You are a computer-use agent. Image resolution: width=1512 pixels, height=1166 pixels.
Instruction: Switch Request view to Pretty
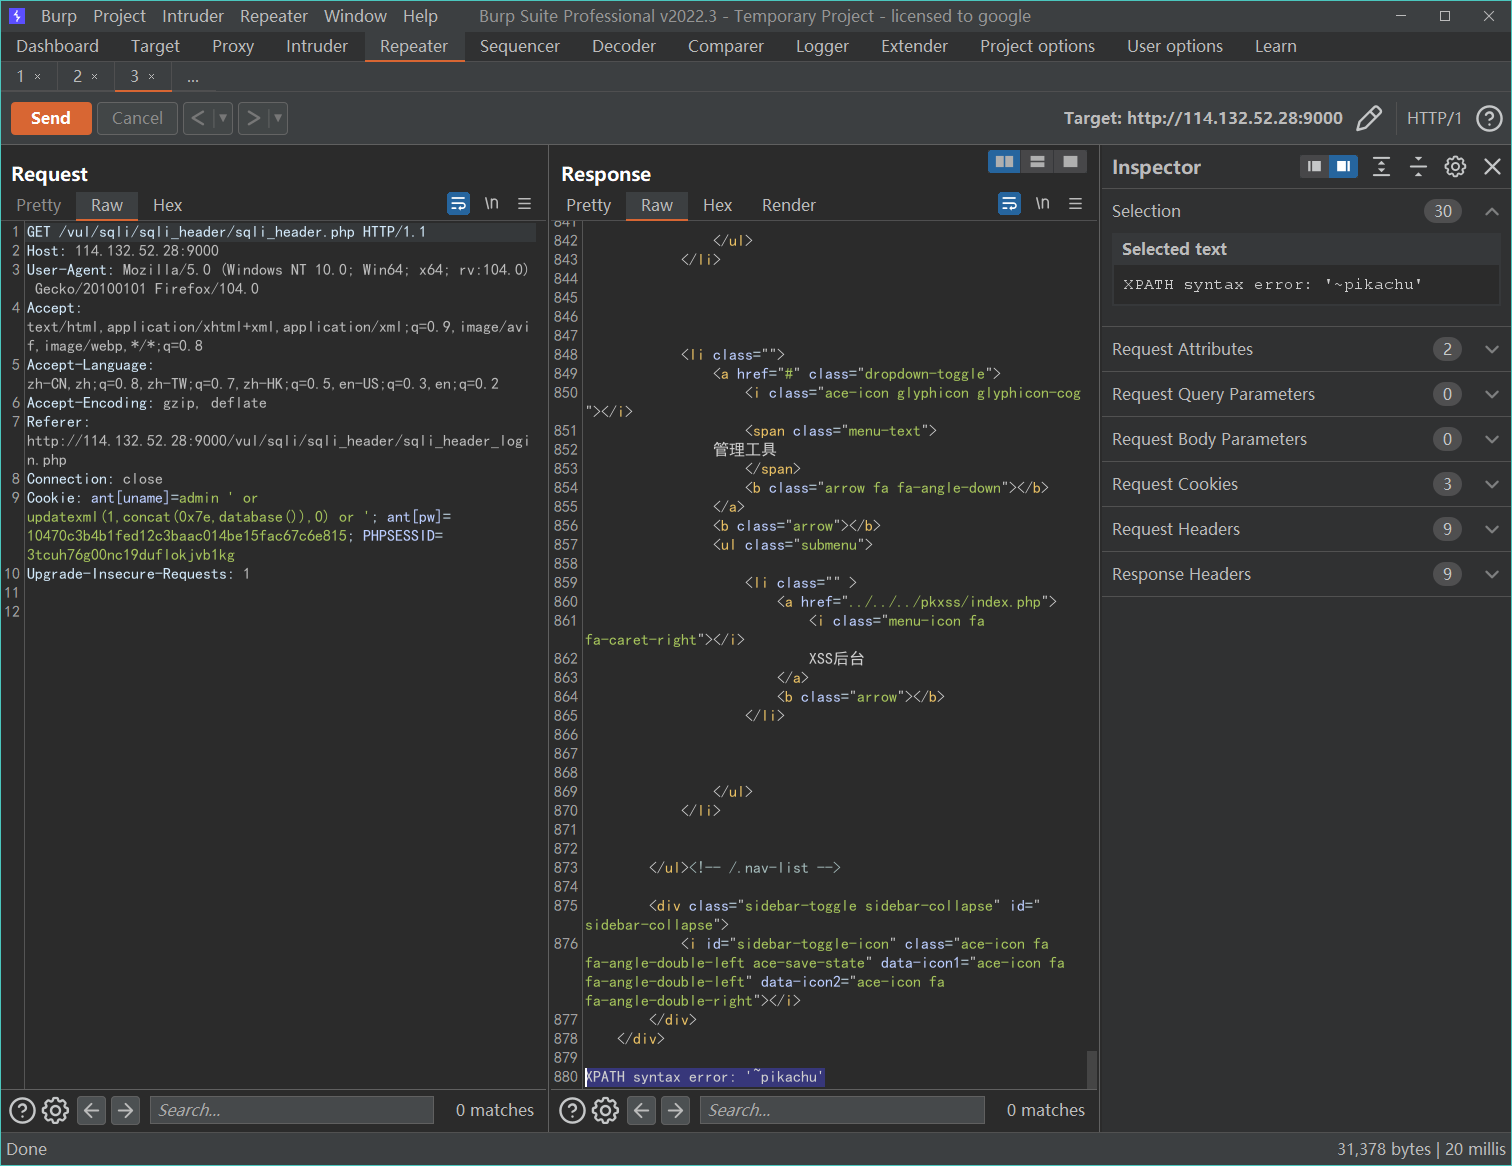coord(39,205)
